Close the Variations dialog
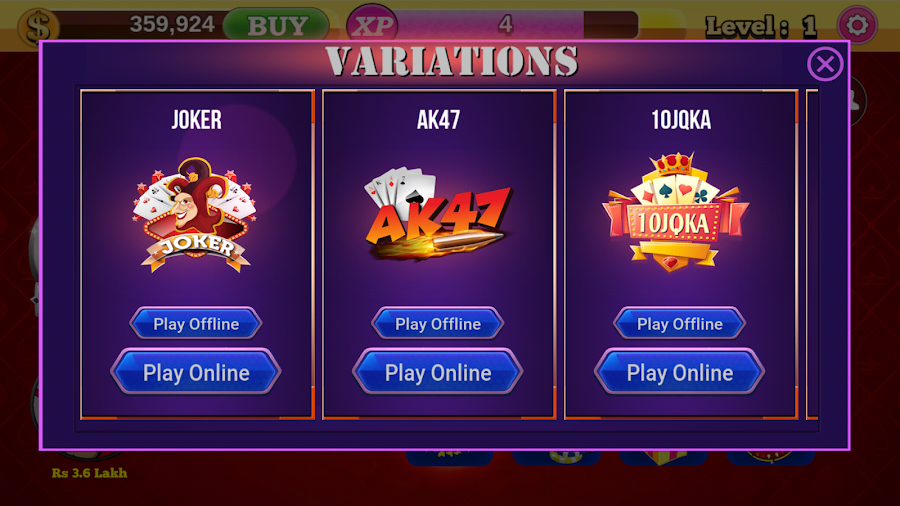The image size is (900, 506). coord(825,64)
